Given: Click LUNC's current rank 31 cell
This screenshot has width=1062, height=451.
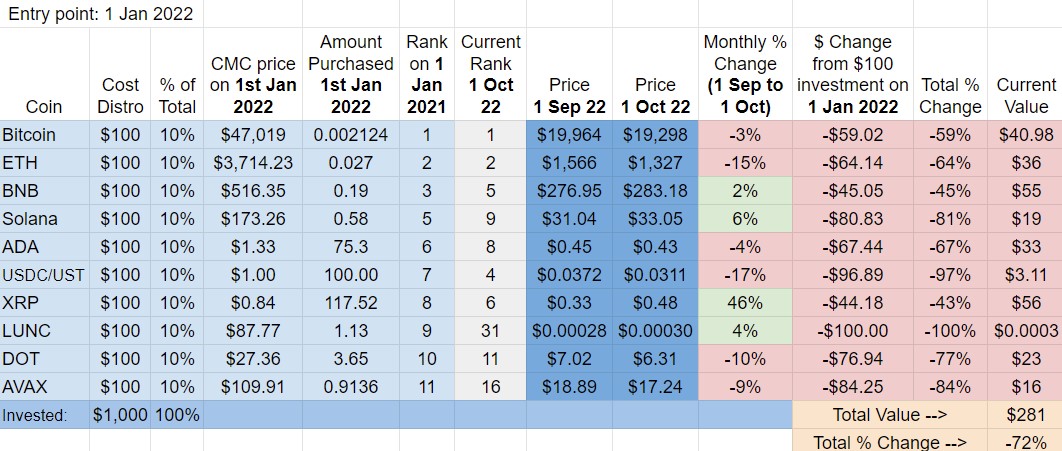Looking at the screenshot, I should click(x=490, y=331).
